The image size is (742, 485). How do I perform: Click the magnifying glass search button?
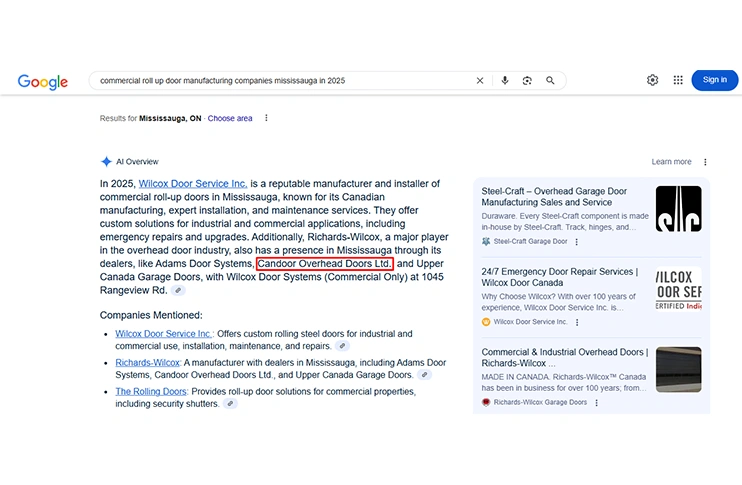[x=550, y=81]
